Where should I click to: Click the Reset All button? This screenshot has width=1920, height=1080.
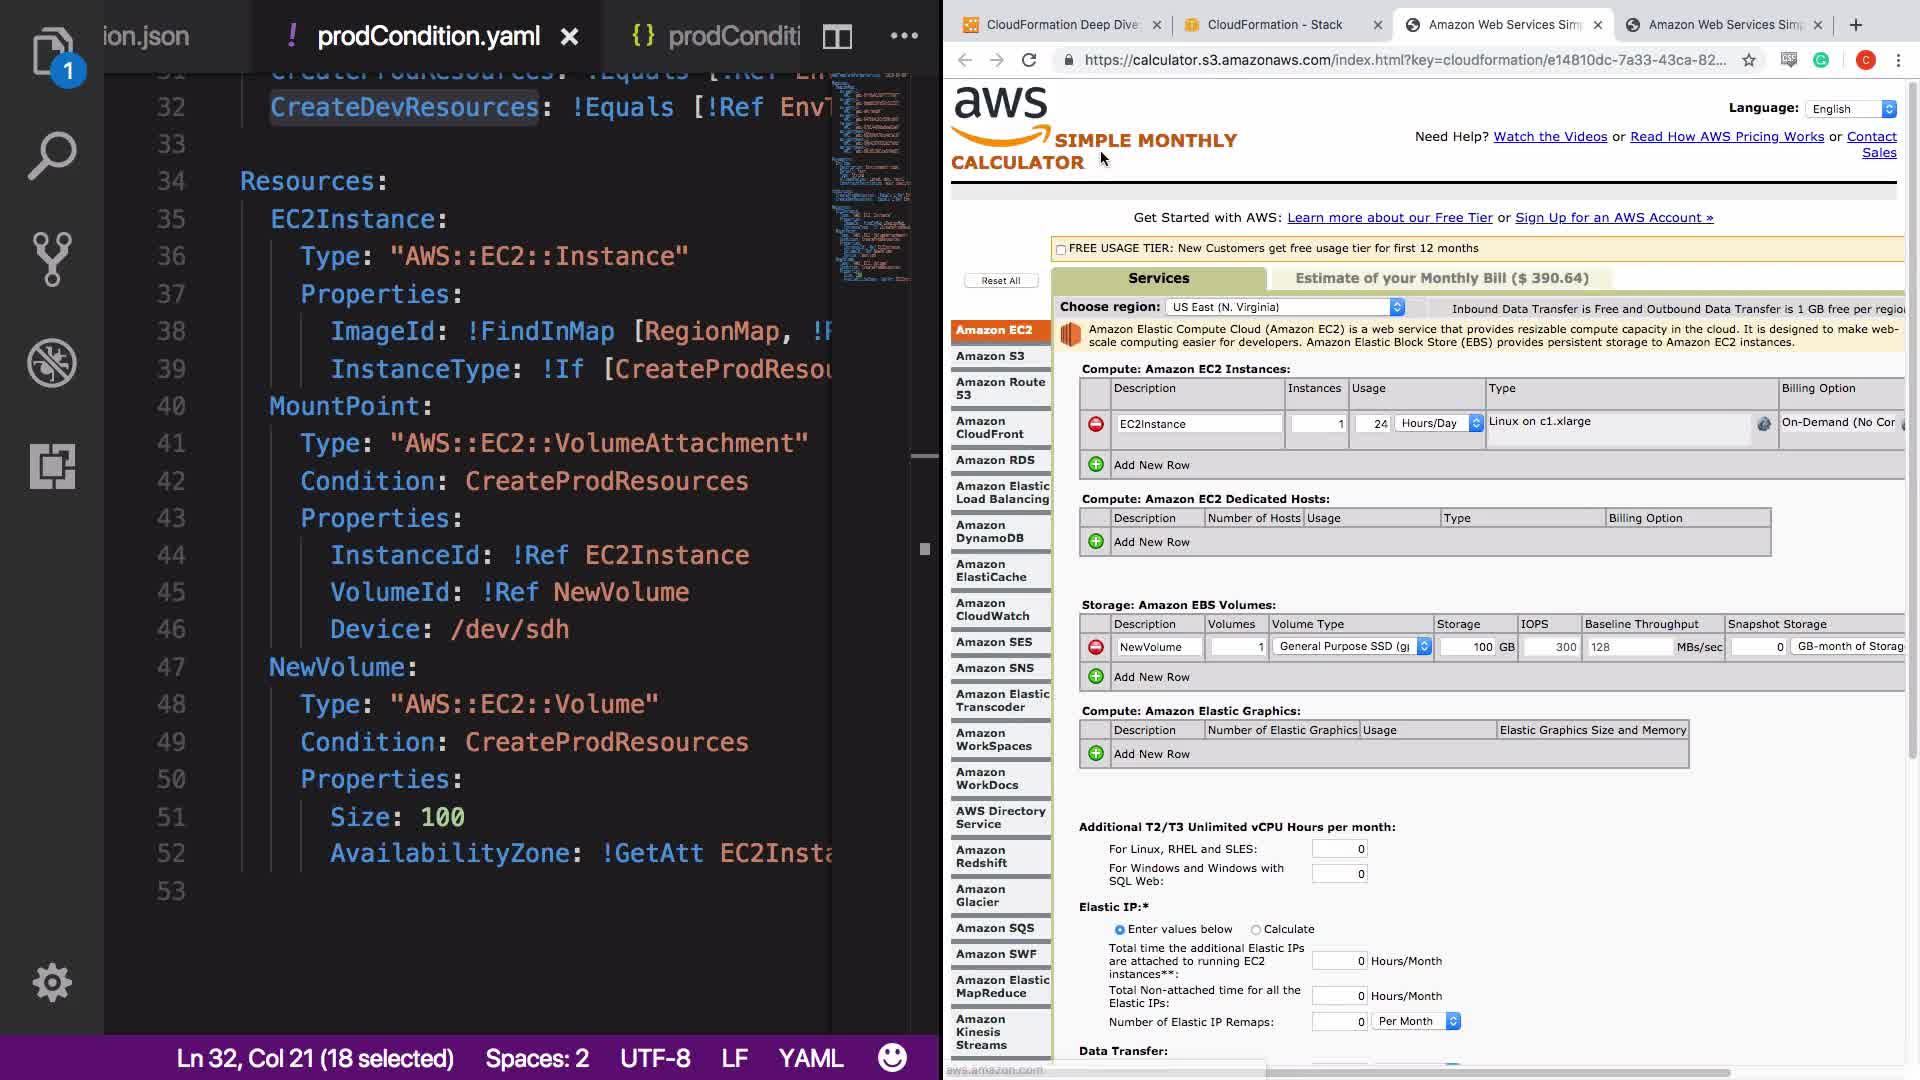1001,281
